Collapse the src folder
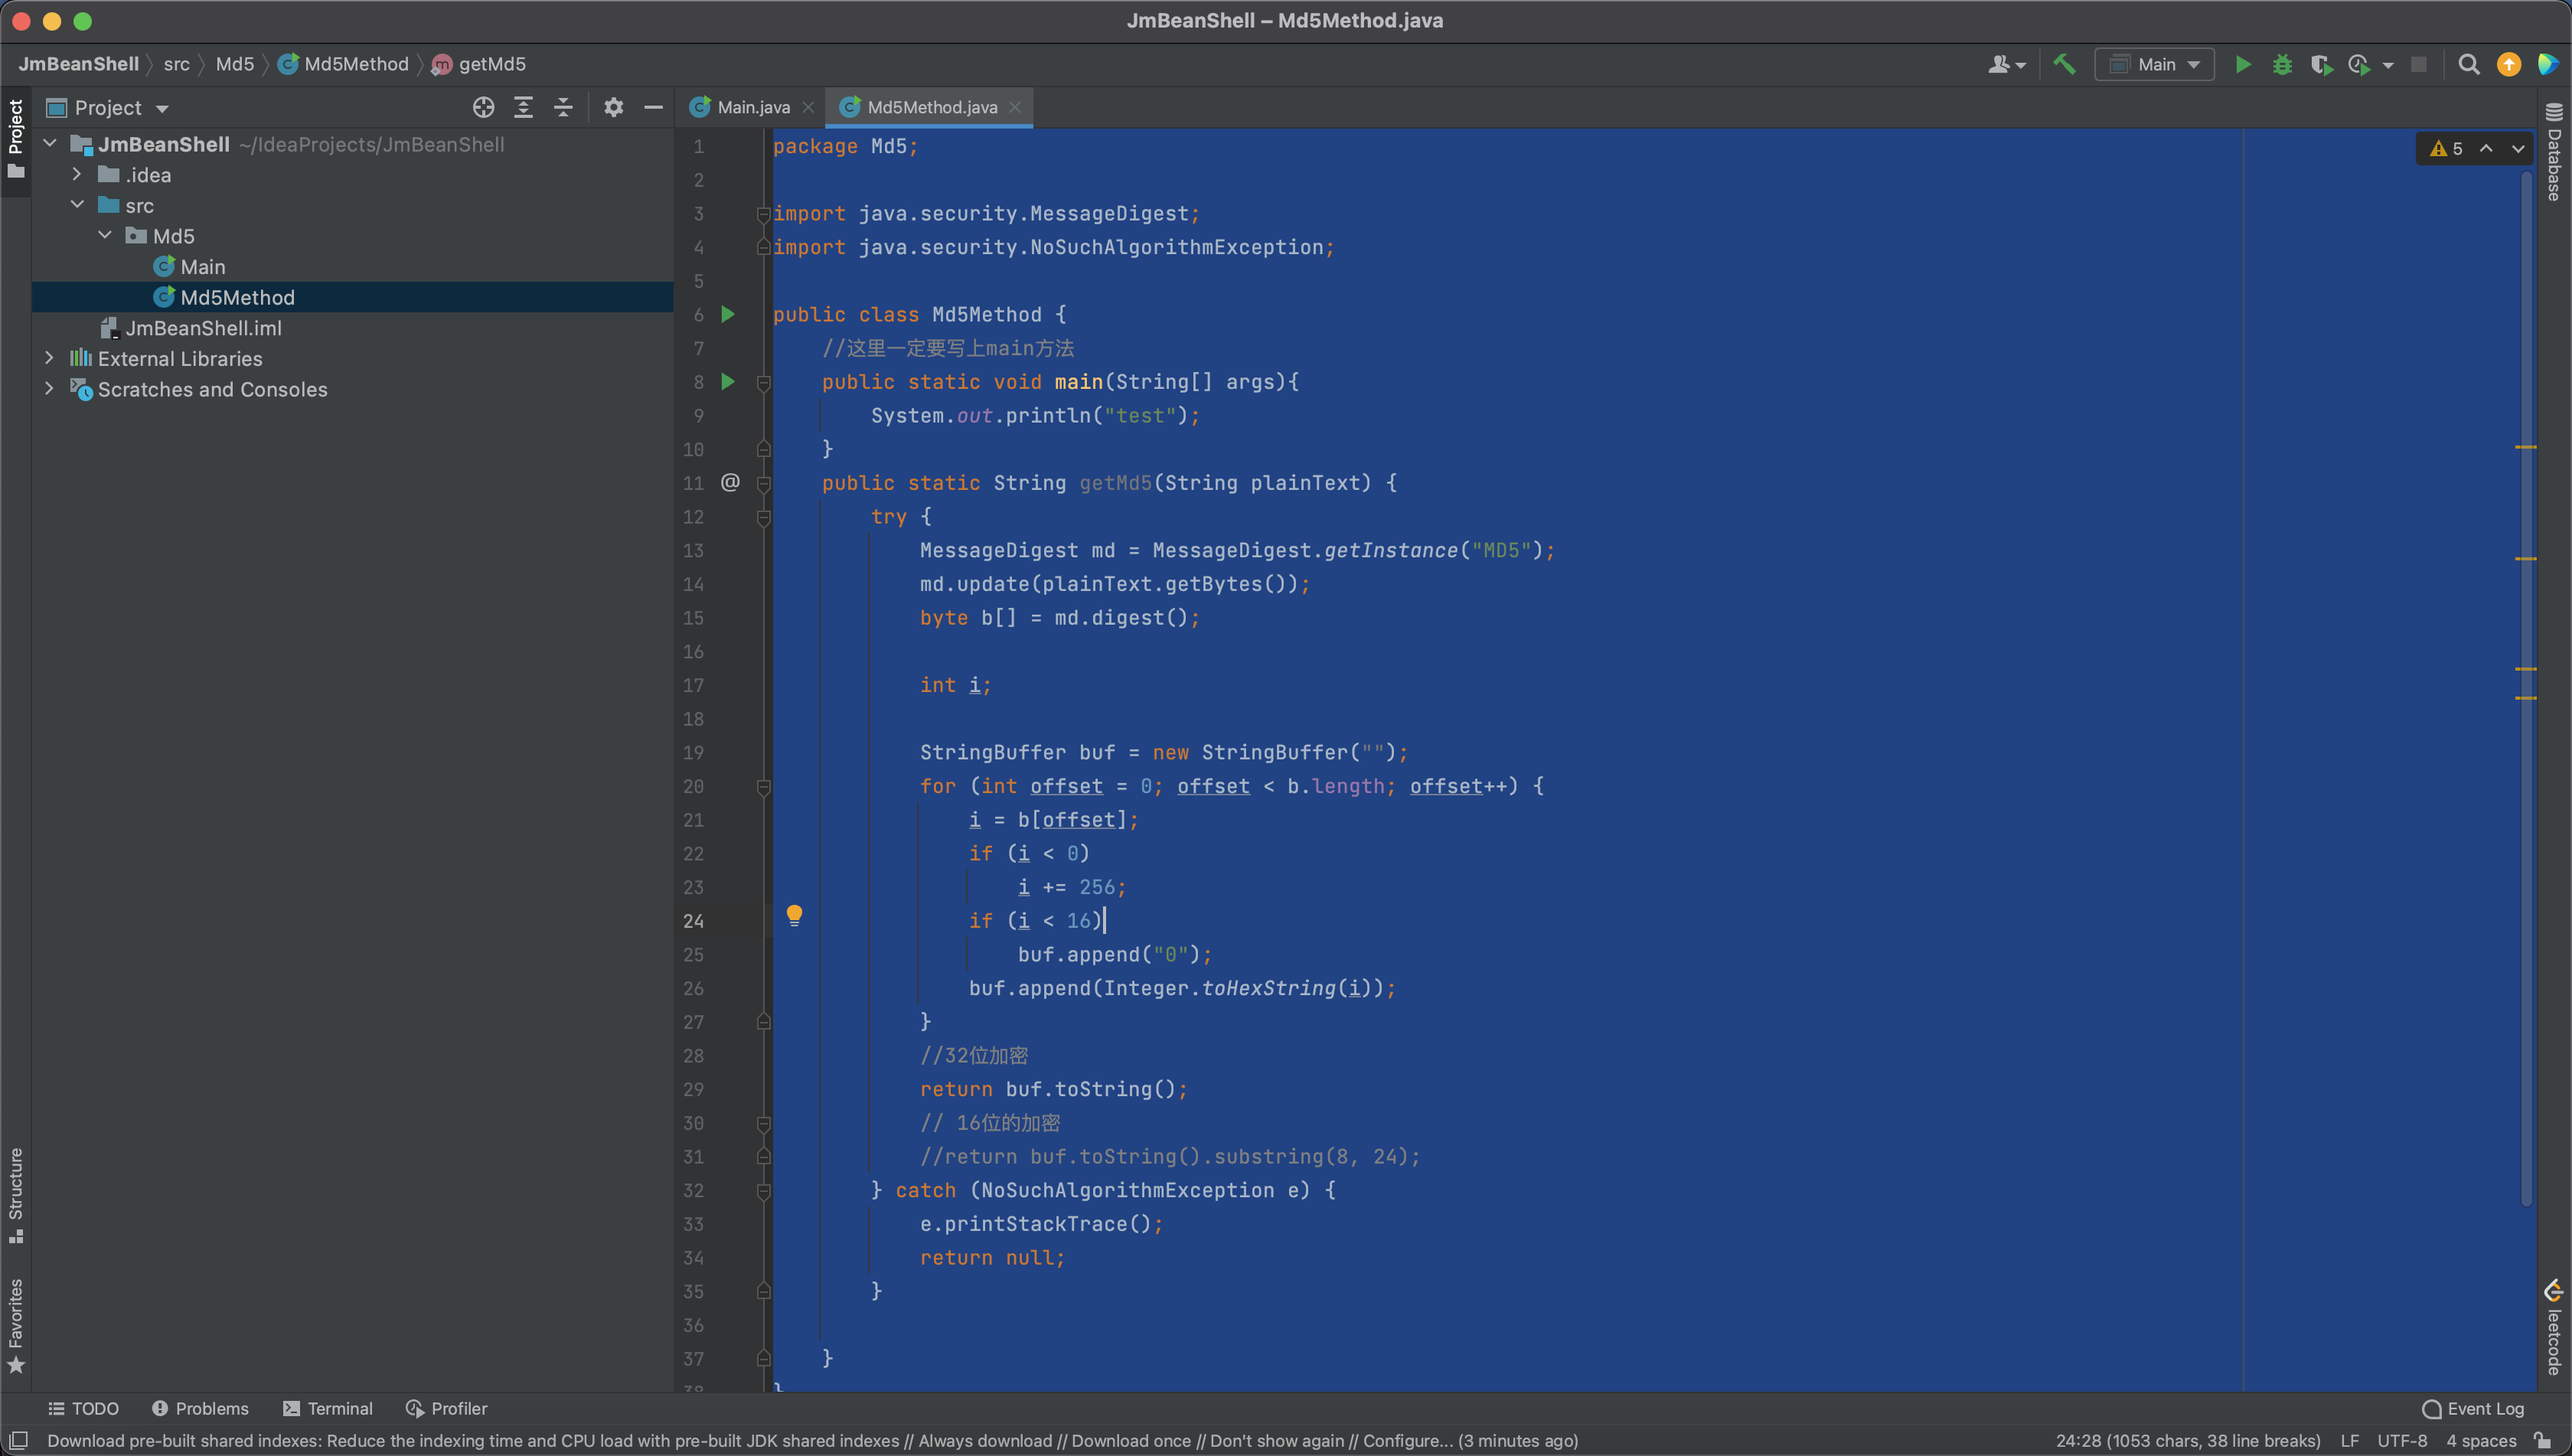This screenshot has width=2572, height=1456. tap(77, 205)
